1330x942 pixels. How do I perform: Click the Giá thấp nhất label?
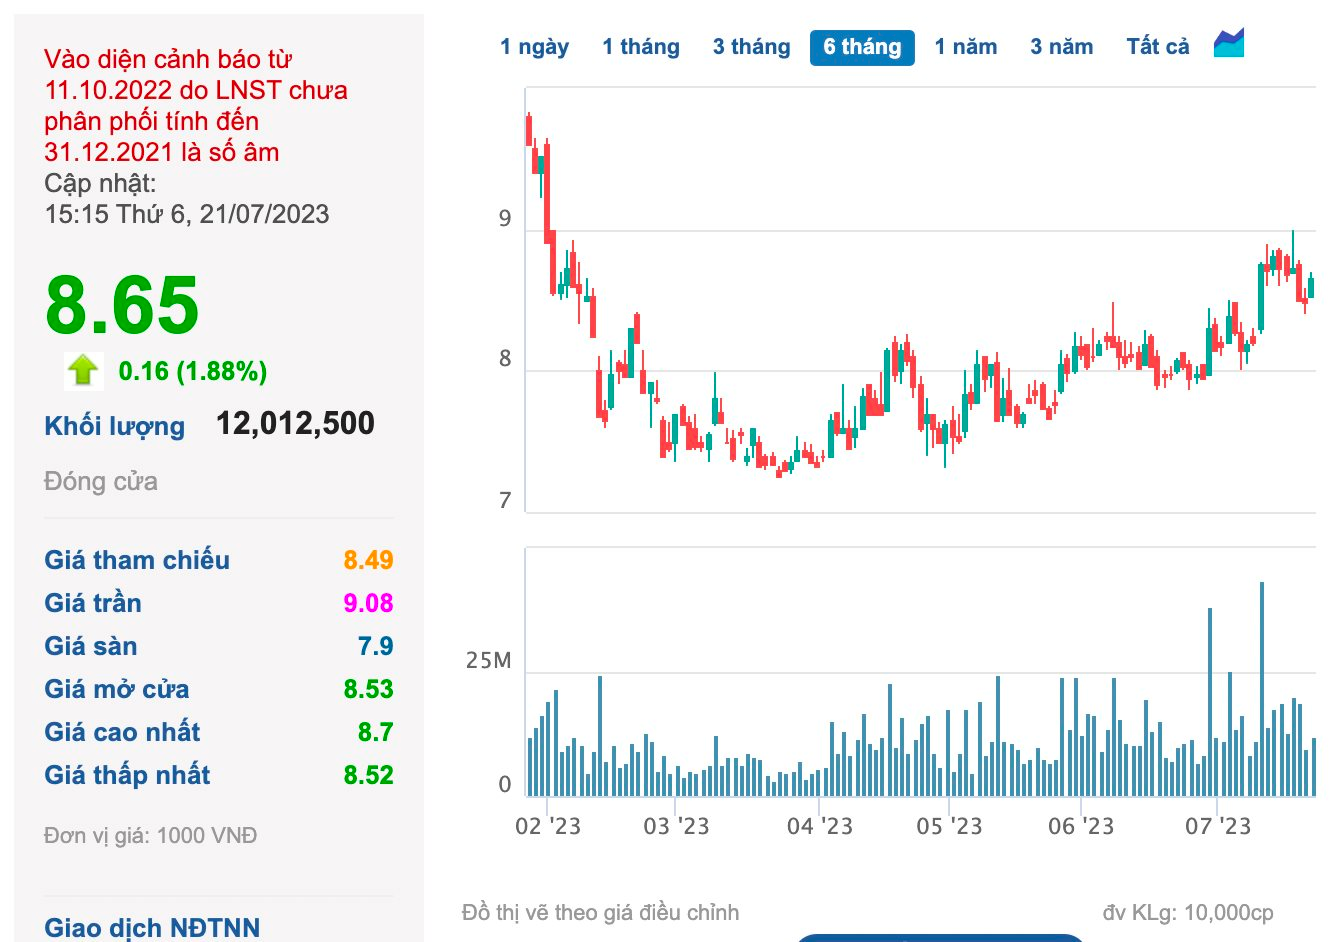(x=127, y=775)
